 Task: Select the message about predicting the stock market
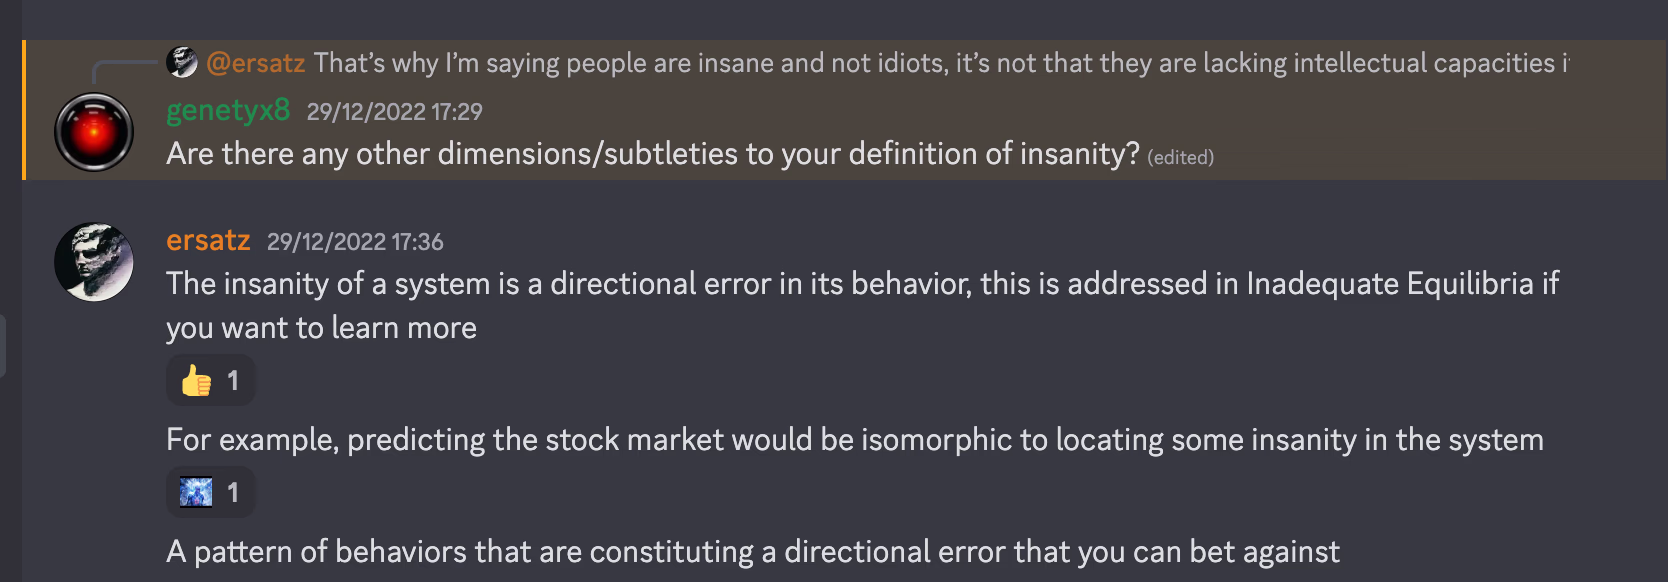[855, 440]
